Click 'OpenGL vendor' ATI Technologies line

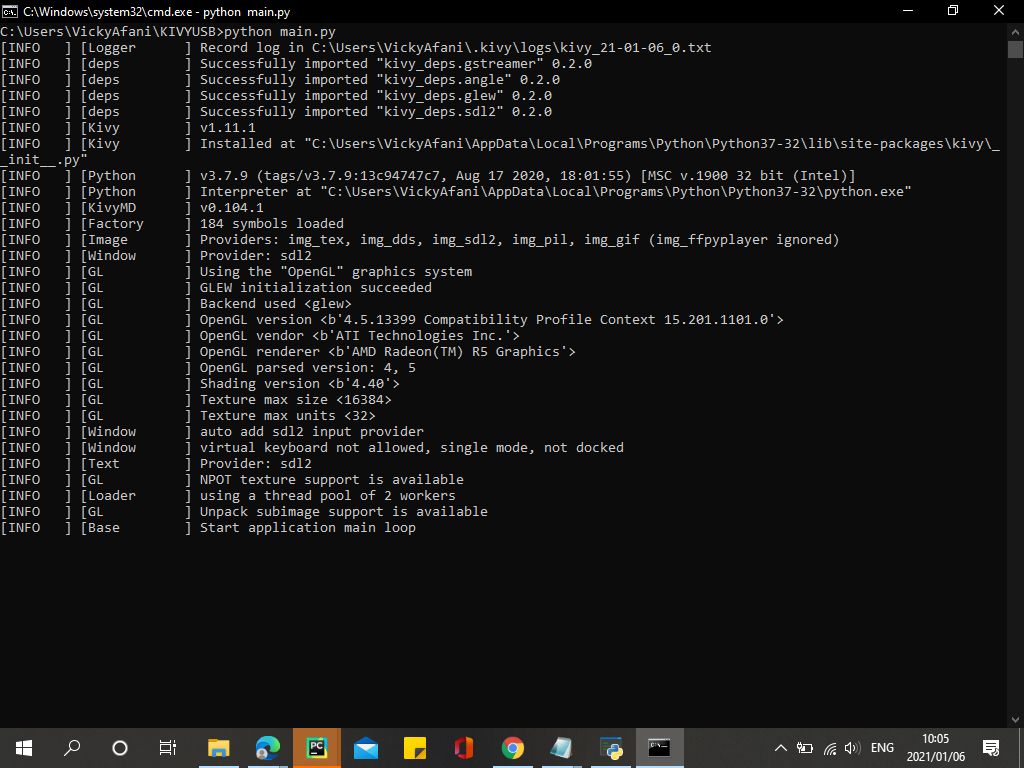[260, 336]
